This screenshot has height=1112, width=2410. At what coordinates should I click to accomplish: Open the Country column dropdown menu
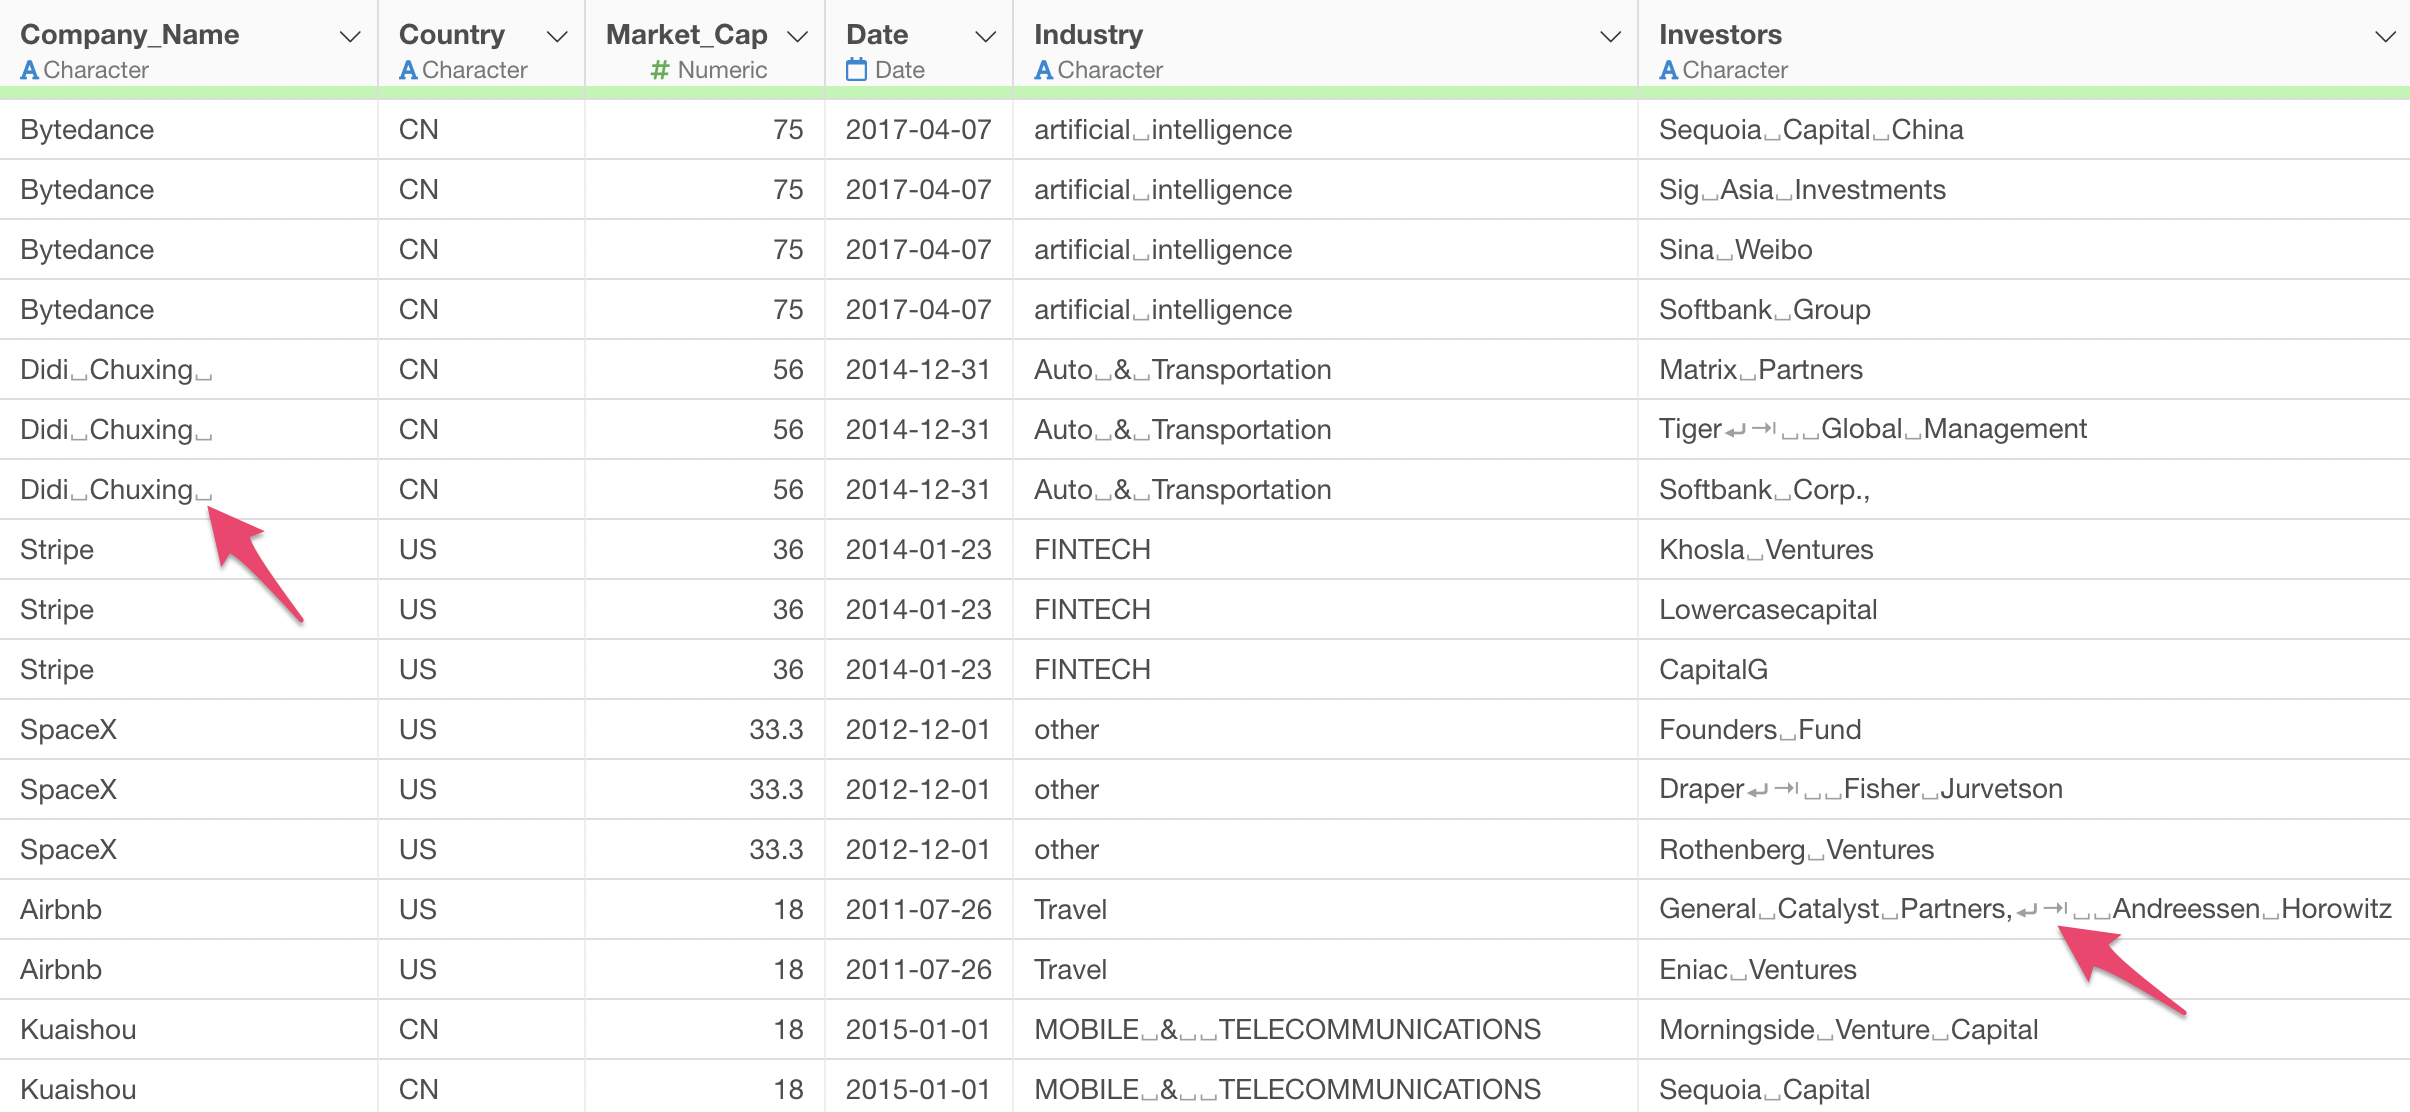557,37
